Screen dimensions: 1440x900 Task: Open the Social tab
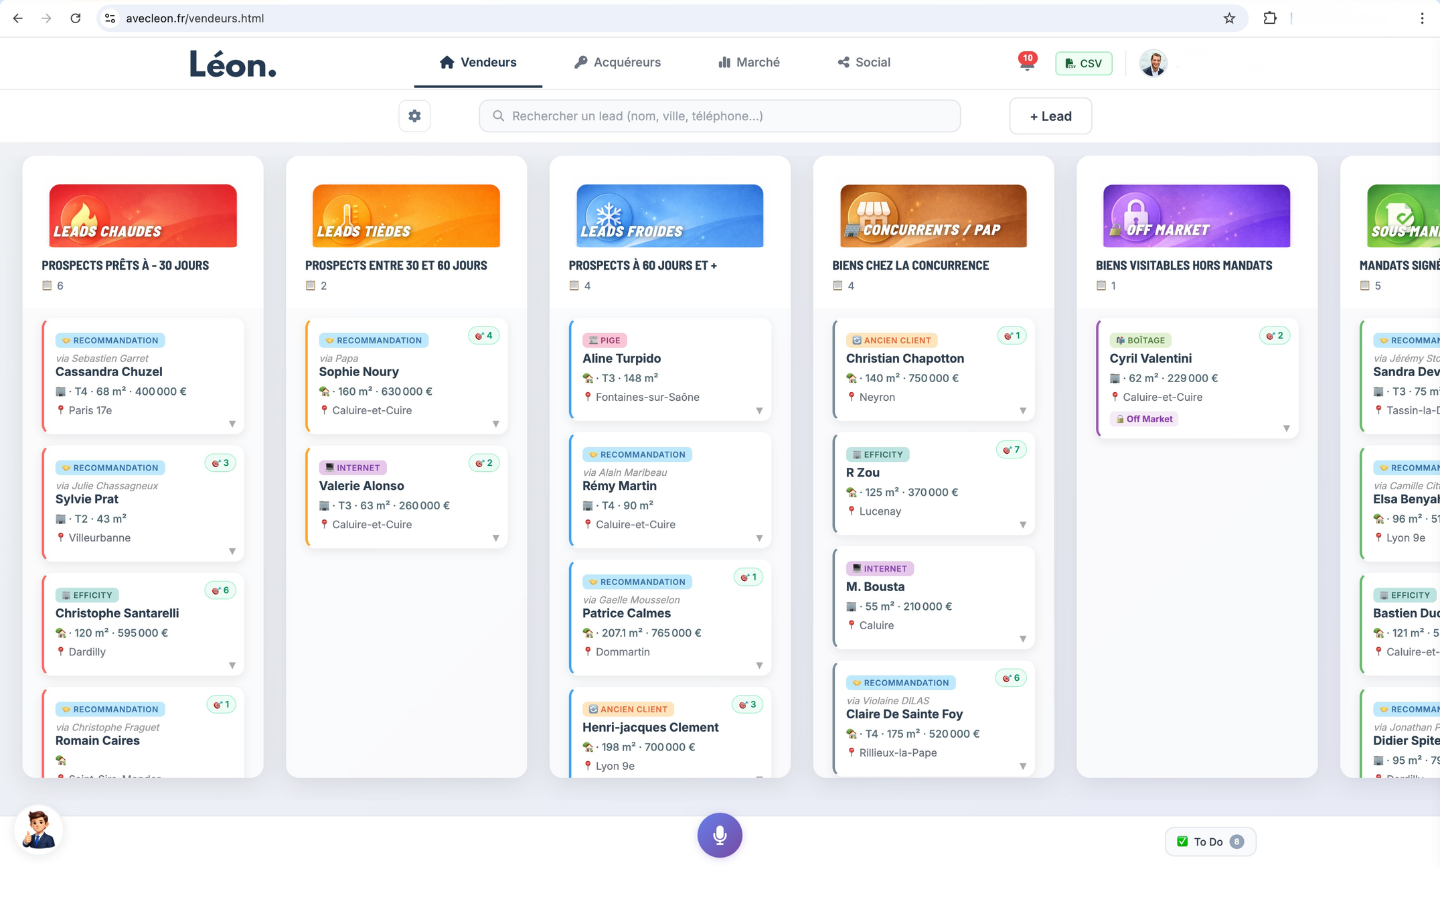point(864,62)
